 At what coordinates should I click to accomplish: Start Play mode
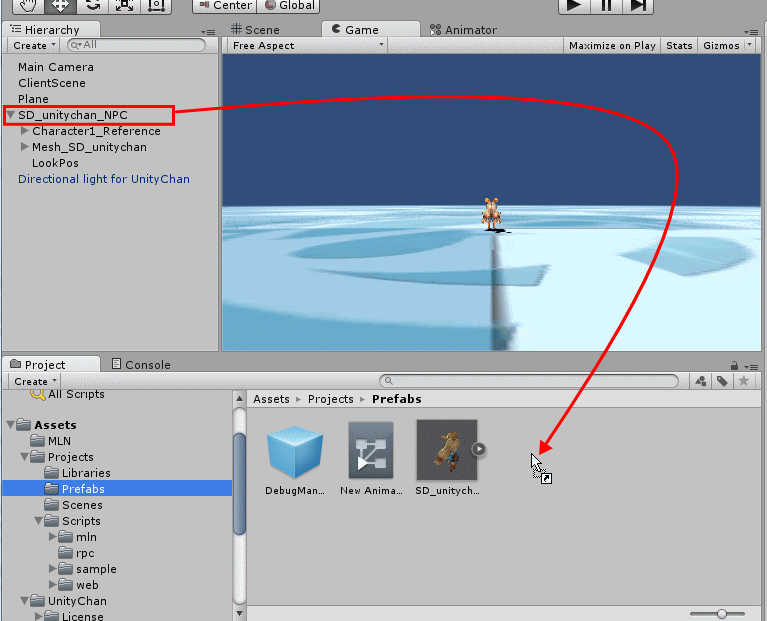click(x=574, y=5)
